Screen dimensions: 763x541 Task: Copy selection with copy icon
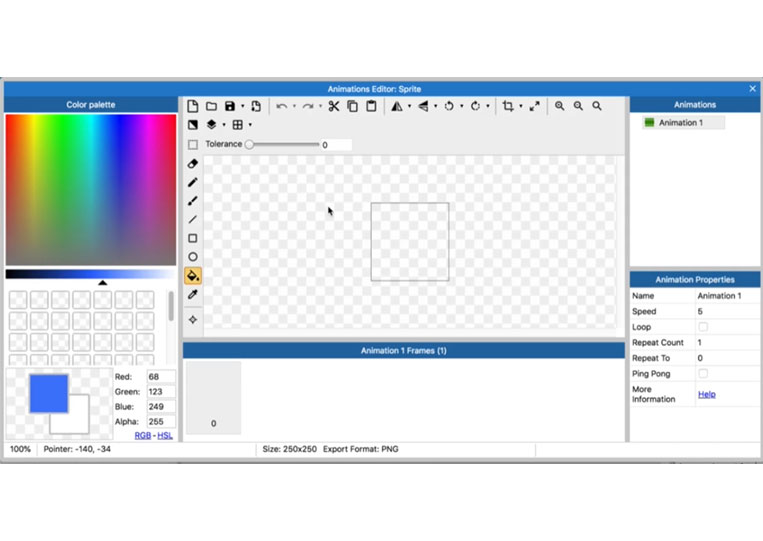tap(352, 106)
